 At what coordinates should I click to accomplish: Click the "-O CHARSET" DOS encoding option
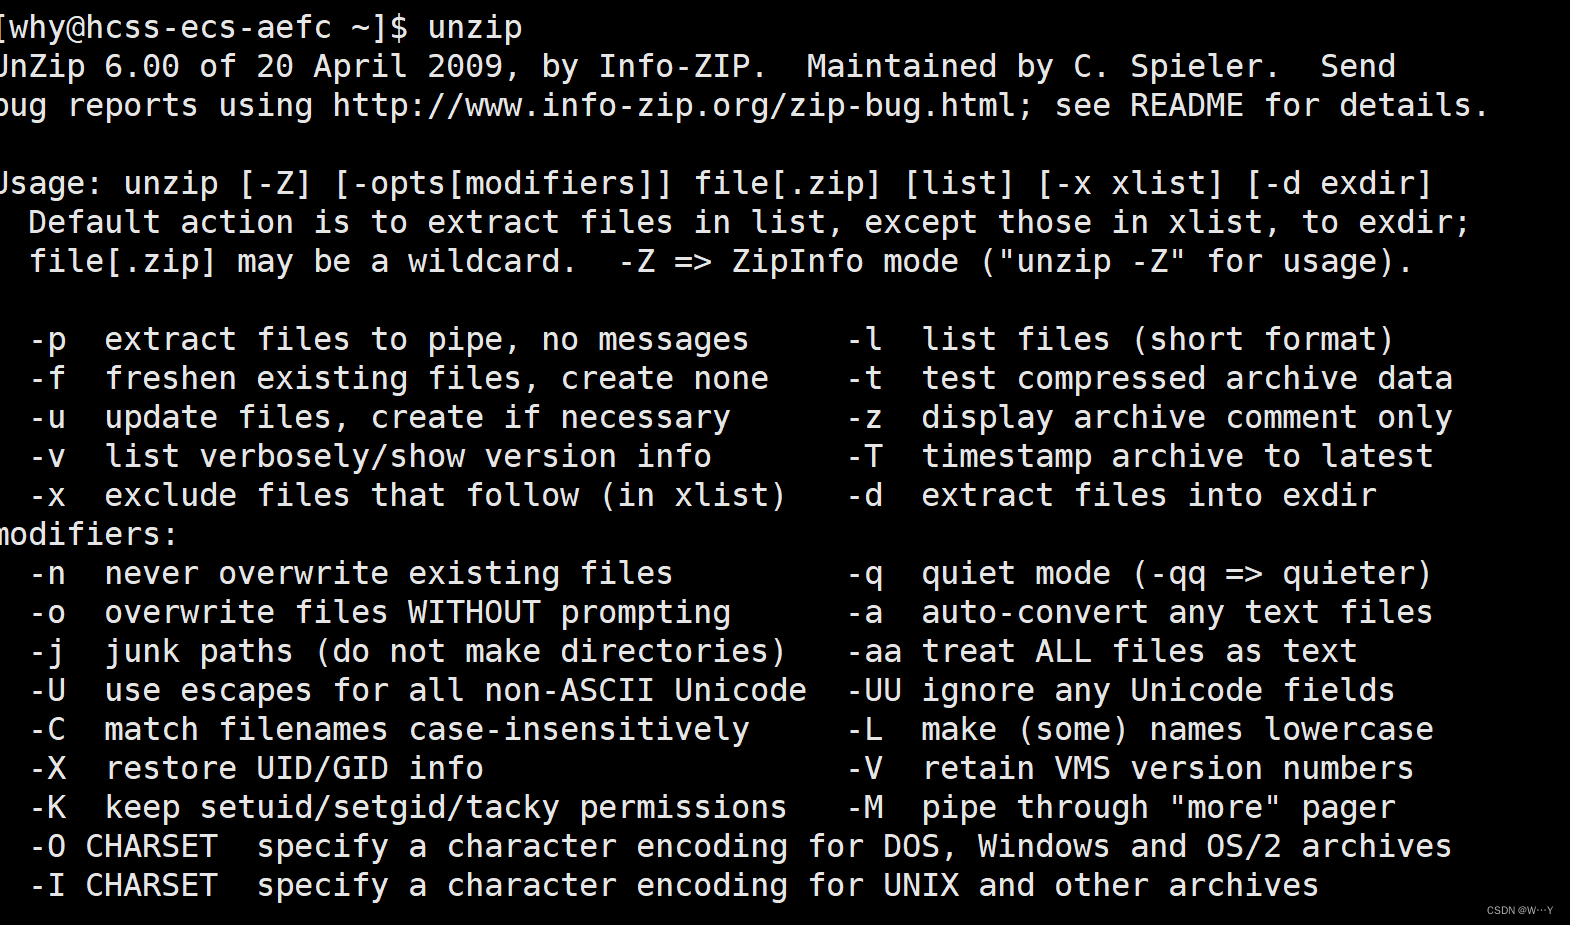[124, 847]
